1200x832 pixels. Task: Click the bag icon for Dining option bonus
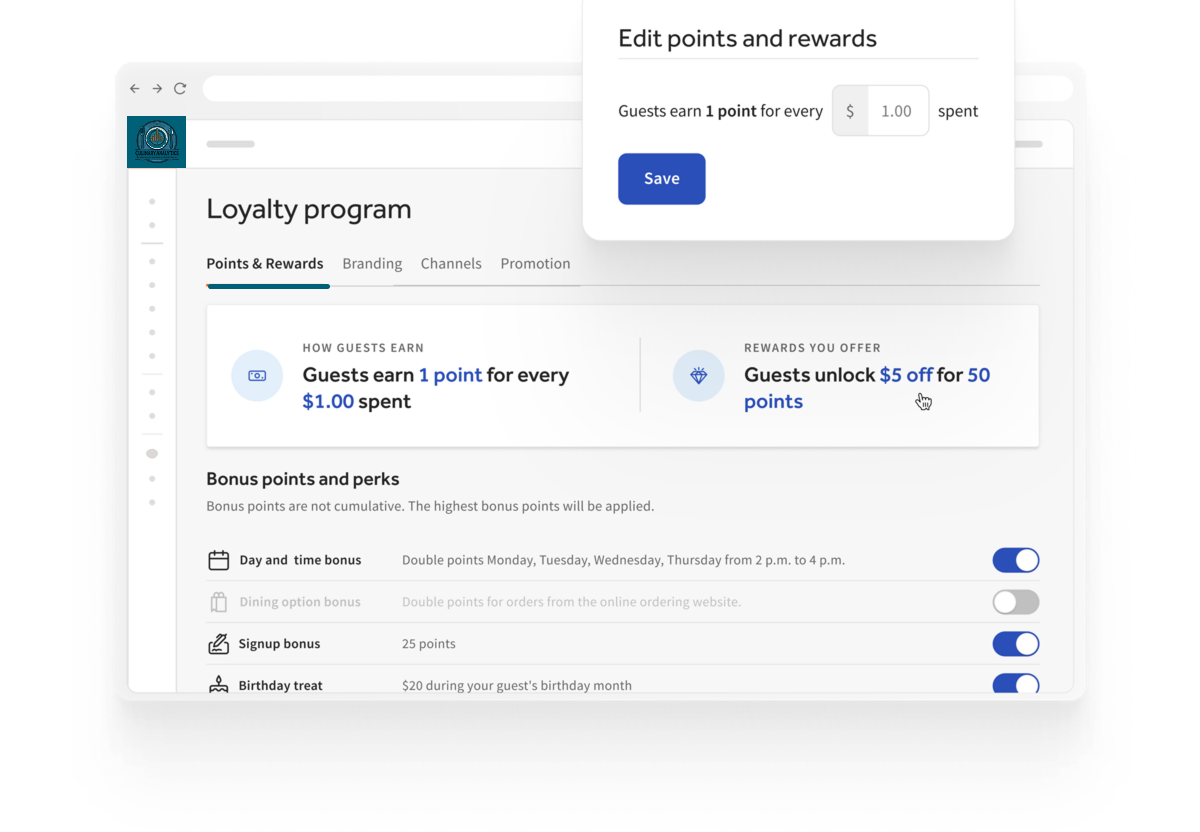(219, 602)
